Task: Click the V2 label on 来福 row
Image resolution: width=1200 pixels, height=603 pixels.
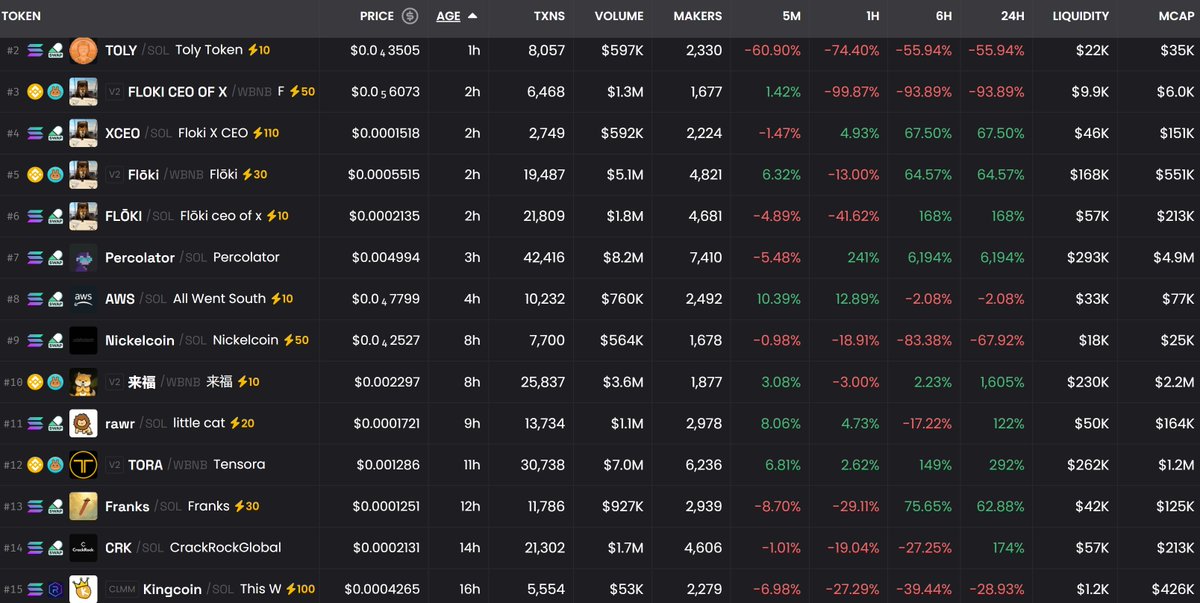Action: [114, 382]
